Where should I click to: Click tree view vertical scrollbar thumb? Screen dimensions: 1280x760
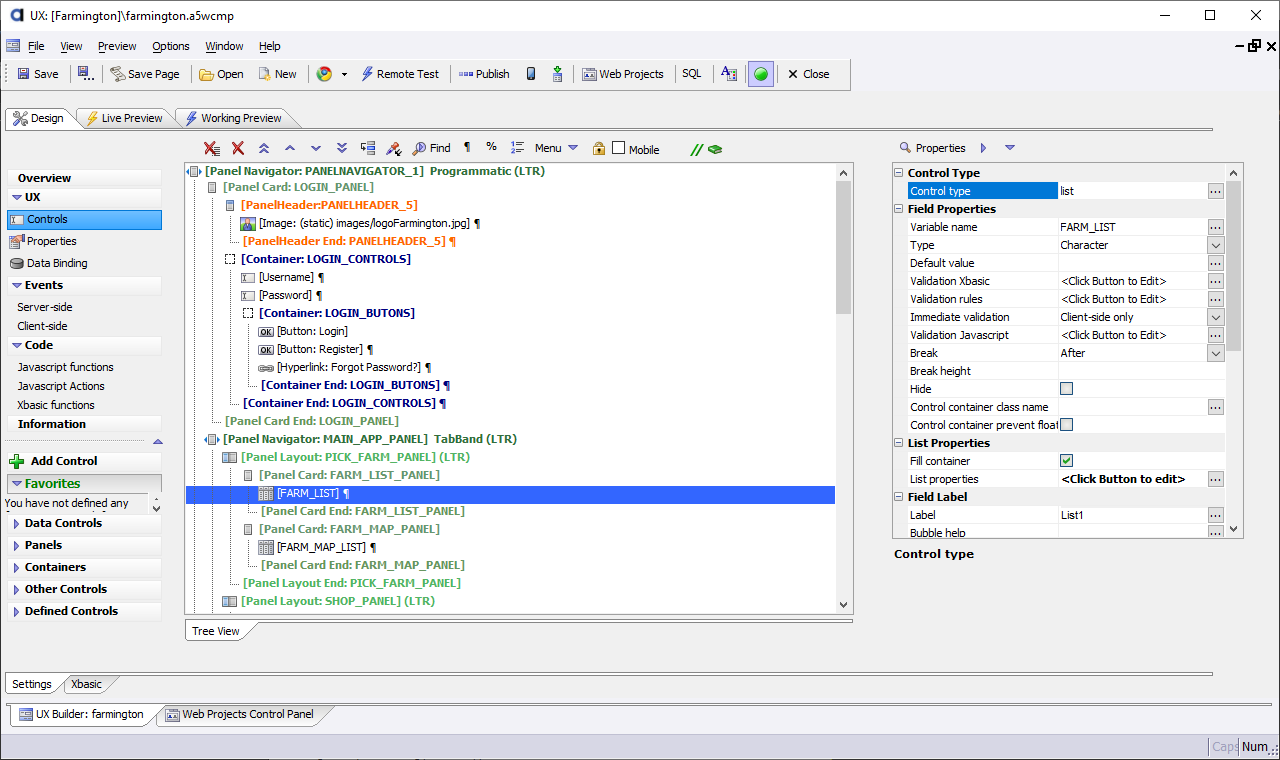pyautogui.click(x=844, y=248)
